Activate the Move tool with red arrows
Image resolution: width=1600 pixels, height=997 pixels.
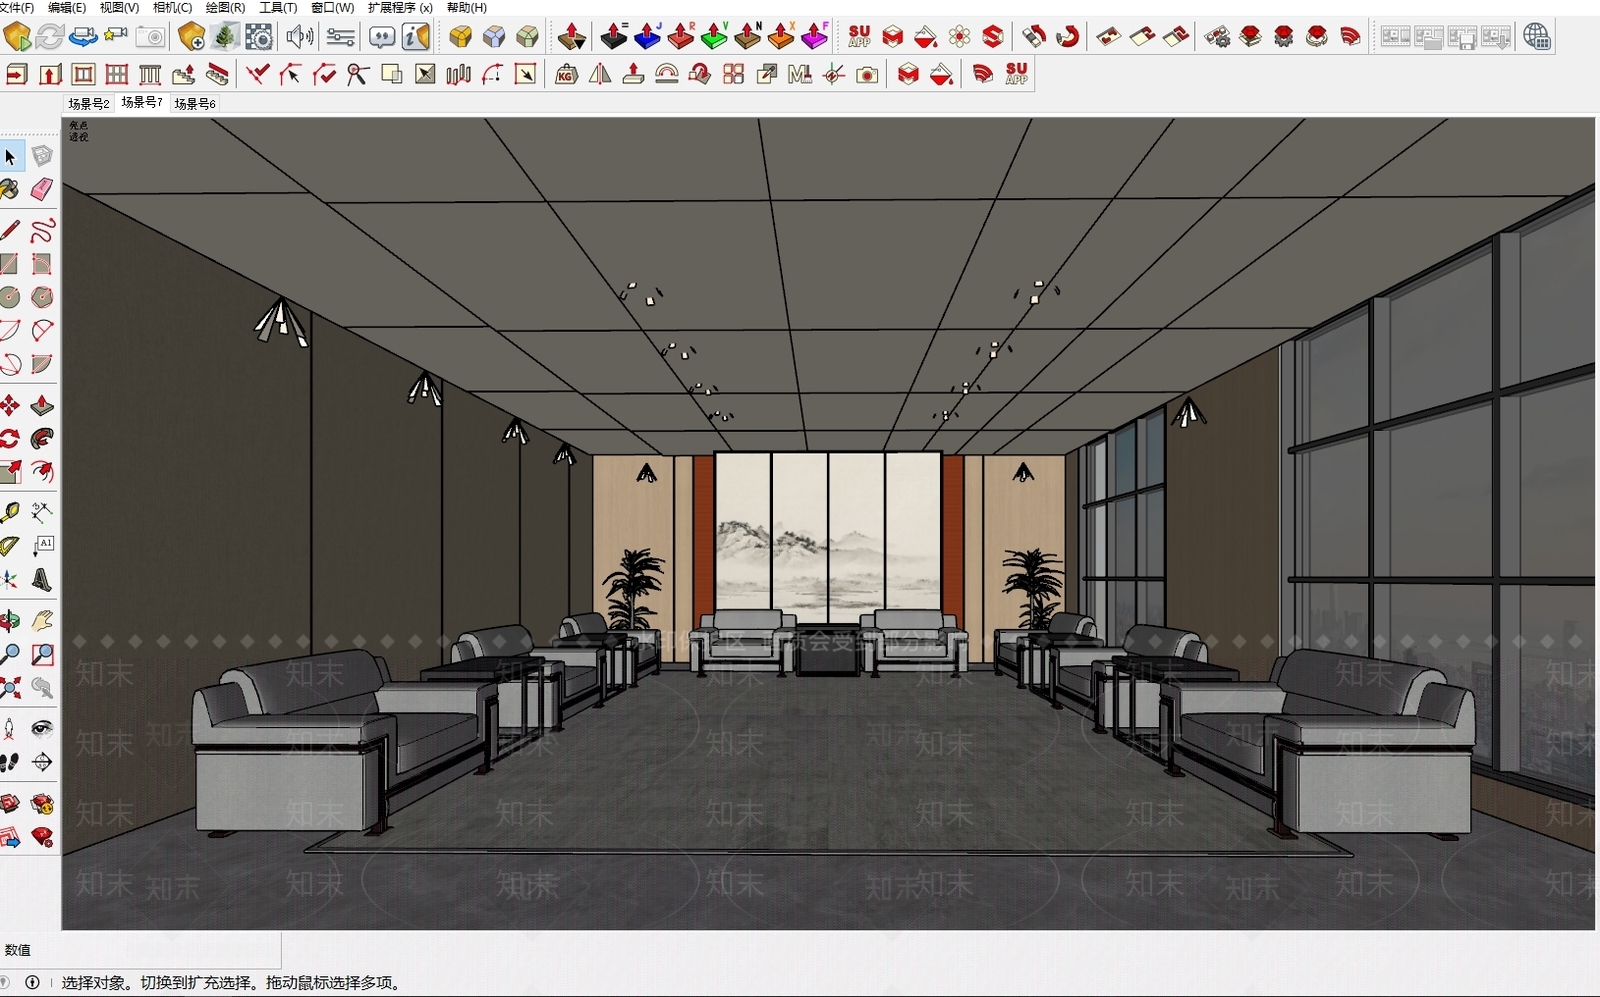[10, 405]
